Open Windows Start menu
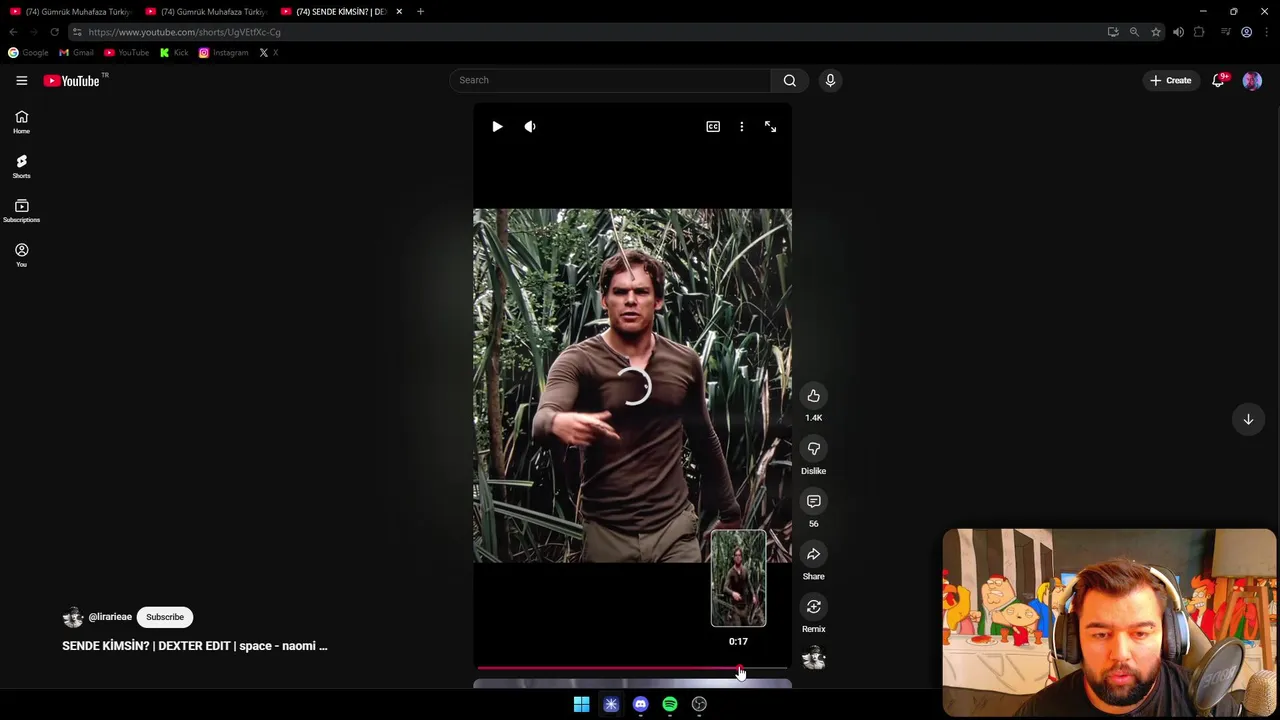 [581, 704]
